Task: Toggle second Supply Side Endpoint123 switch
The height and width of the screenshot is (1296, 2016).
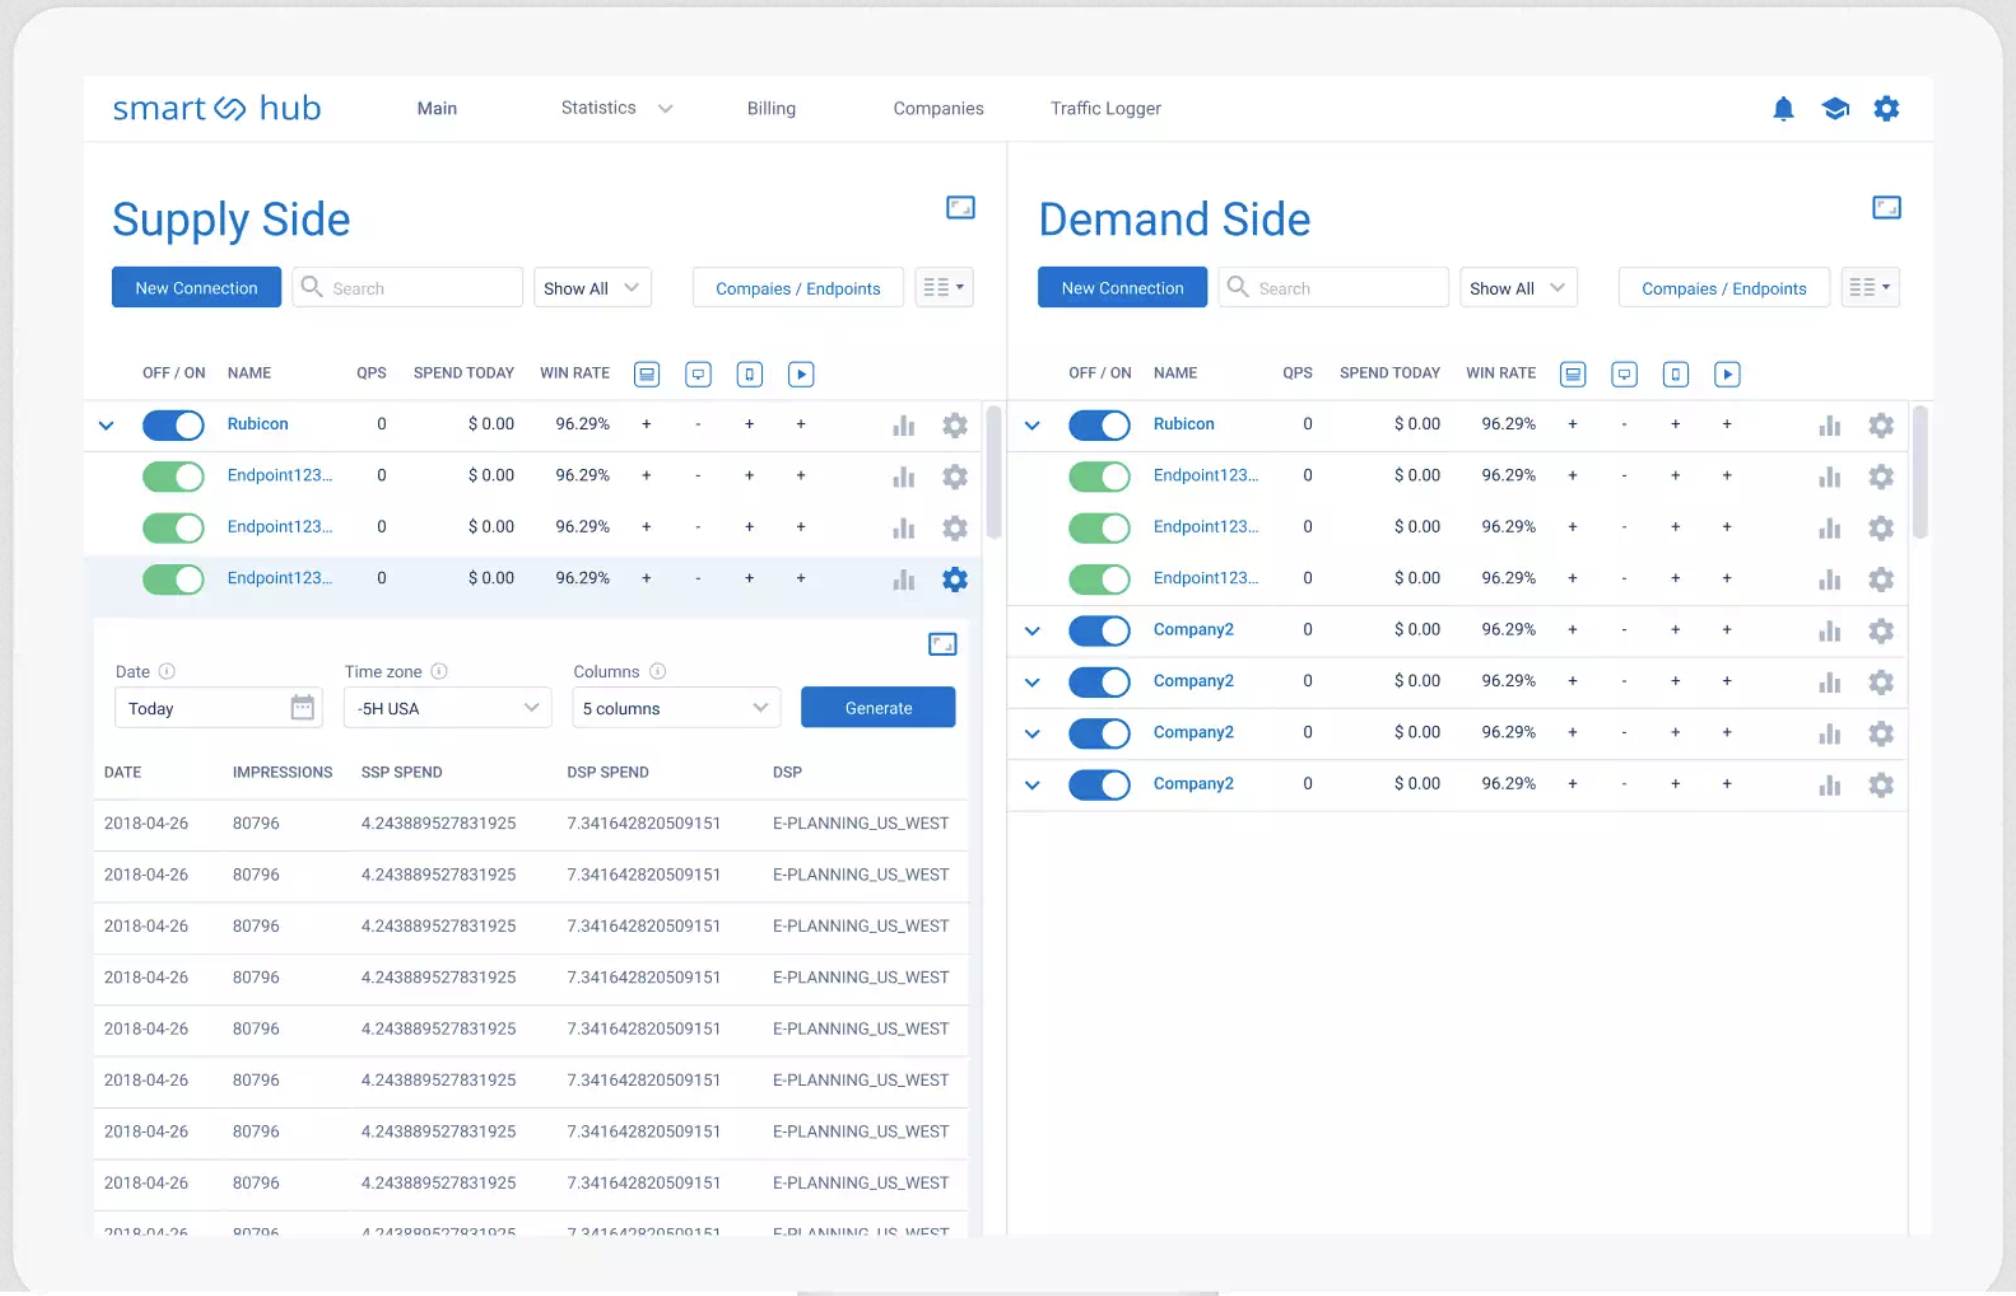Action: [x=173, y=527]
